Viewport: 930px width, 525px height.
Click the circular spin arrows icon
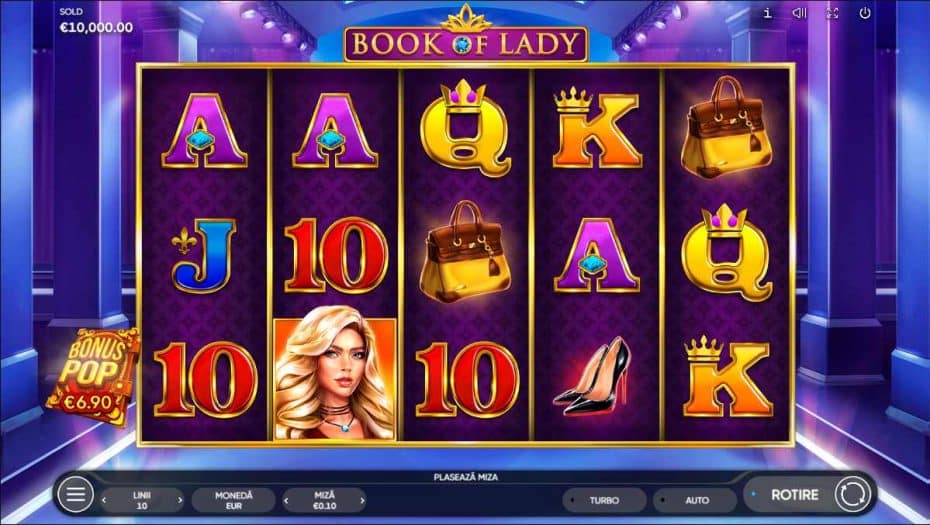[852, 494]
